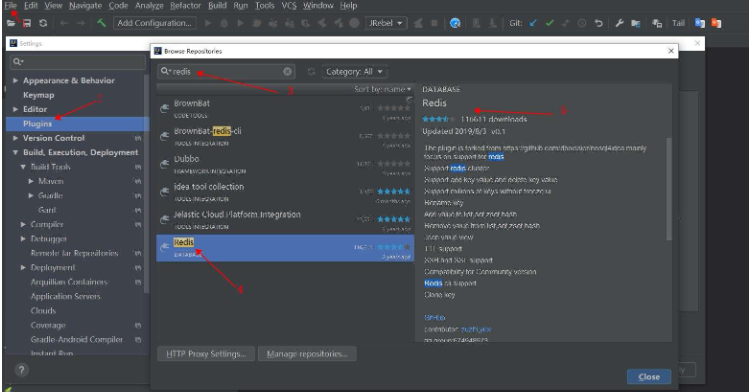
Task: Open the Refactor menu
Action: pos(185,6)
